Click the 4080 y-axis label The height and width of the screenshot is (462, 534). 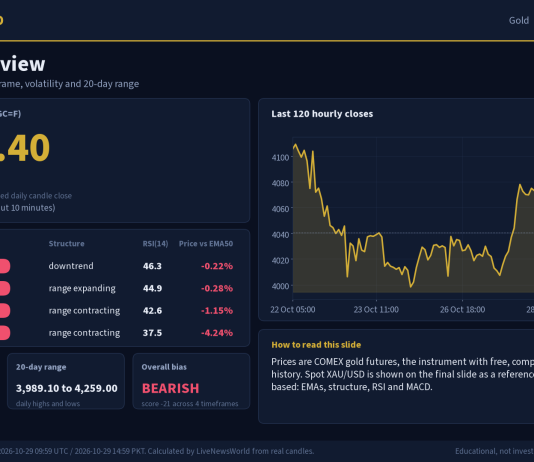point(280,183)
